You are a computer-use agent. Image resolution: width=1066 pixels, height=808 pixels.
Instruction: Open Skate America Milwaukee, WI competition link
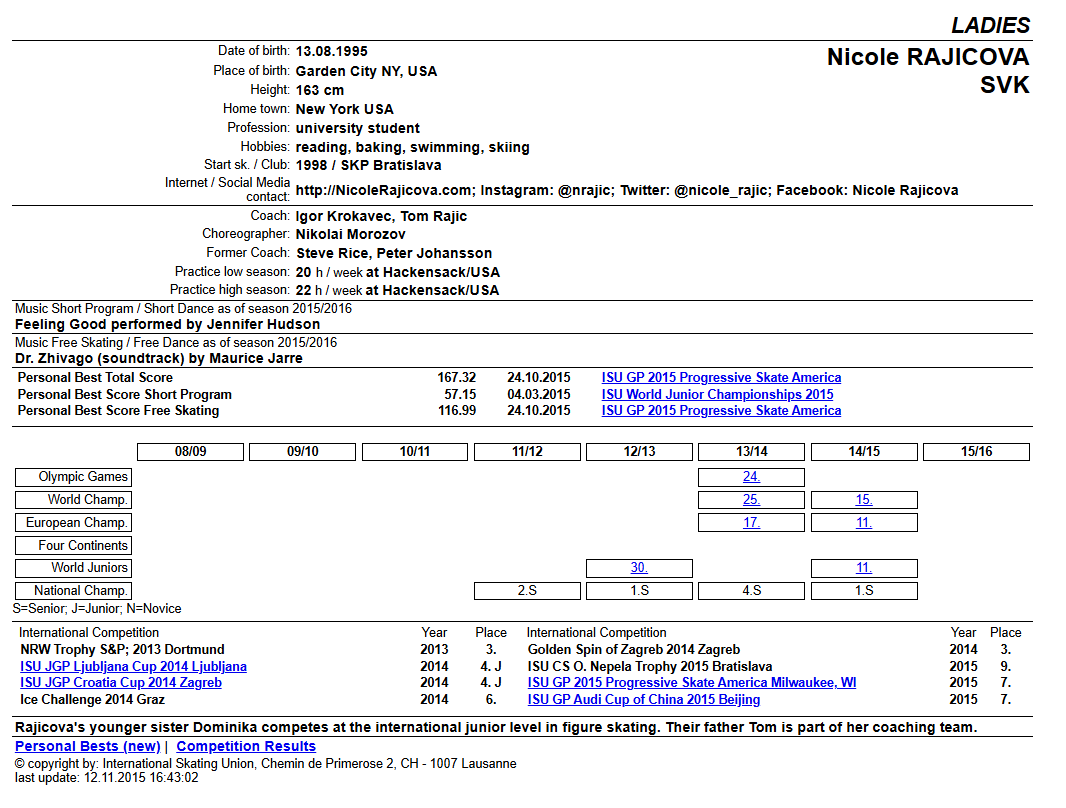pyautogui.click(x=691, y=682)
